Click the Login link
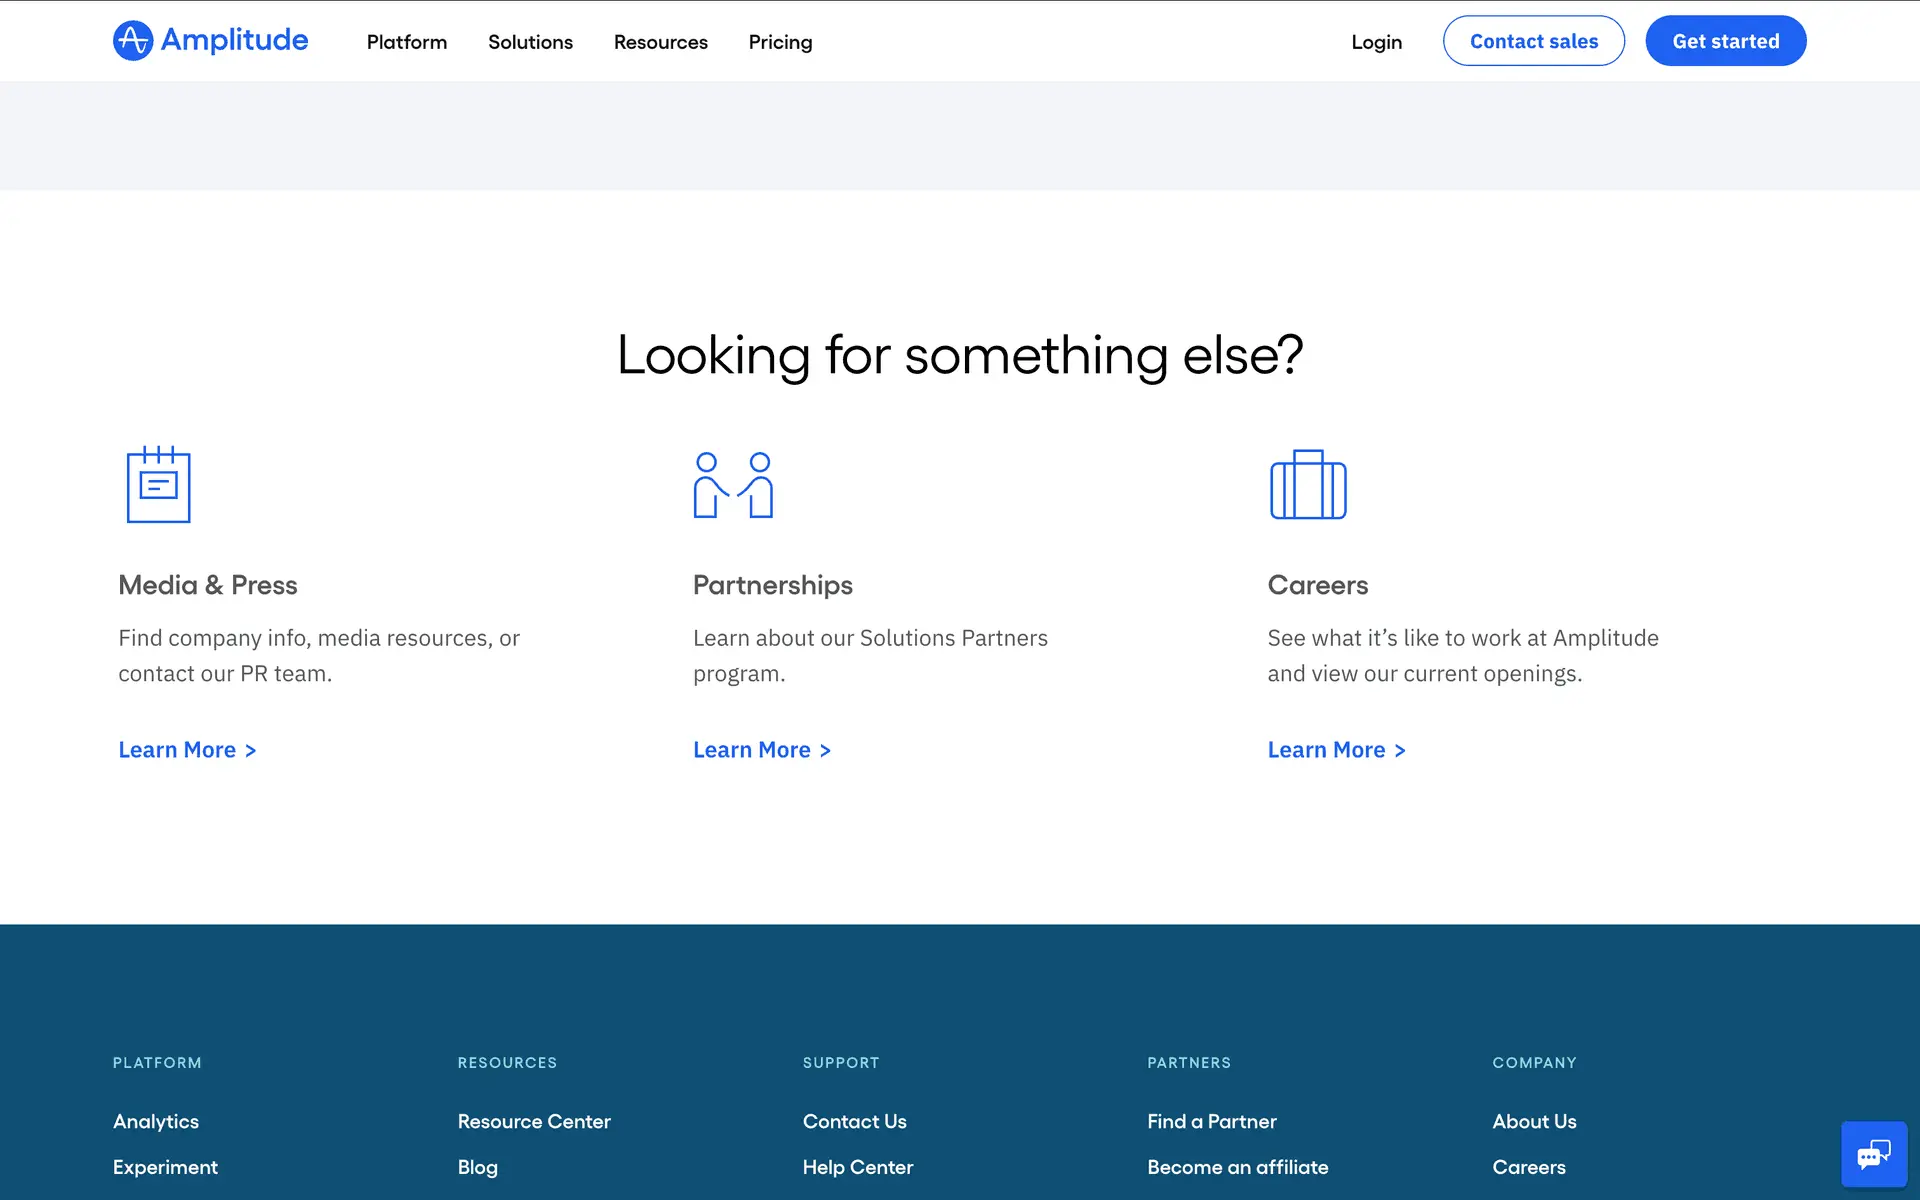Screen dimensions: 1920x1200 click(1376, 42)
